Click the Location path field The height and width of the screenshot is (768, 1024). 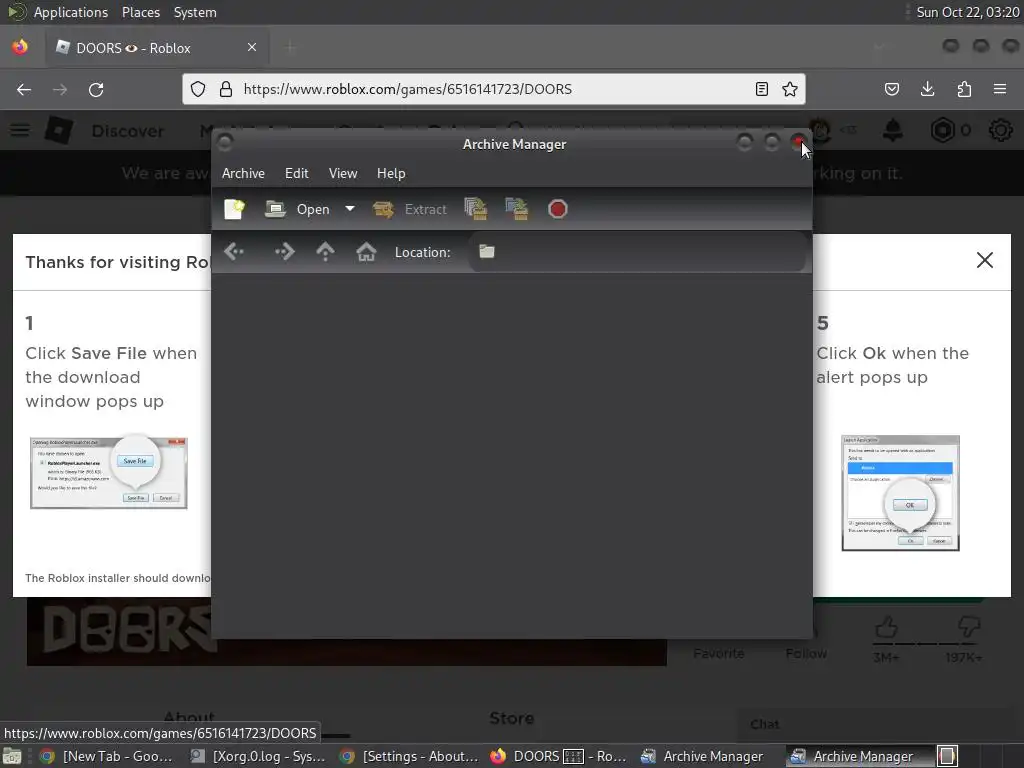(x=637, y=251)
